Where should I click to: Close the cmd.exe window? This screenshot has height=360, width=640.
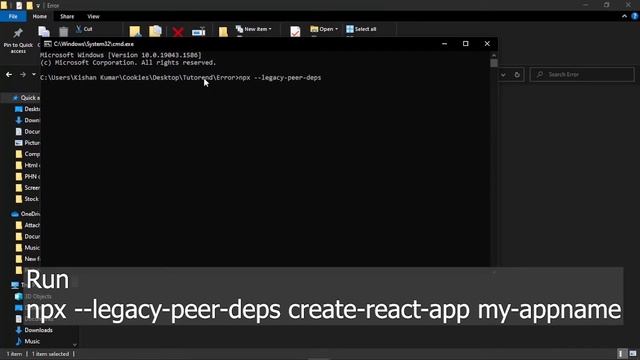[x=487, y=44]
